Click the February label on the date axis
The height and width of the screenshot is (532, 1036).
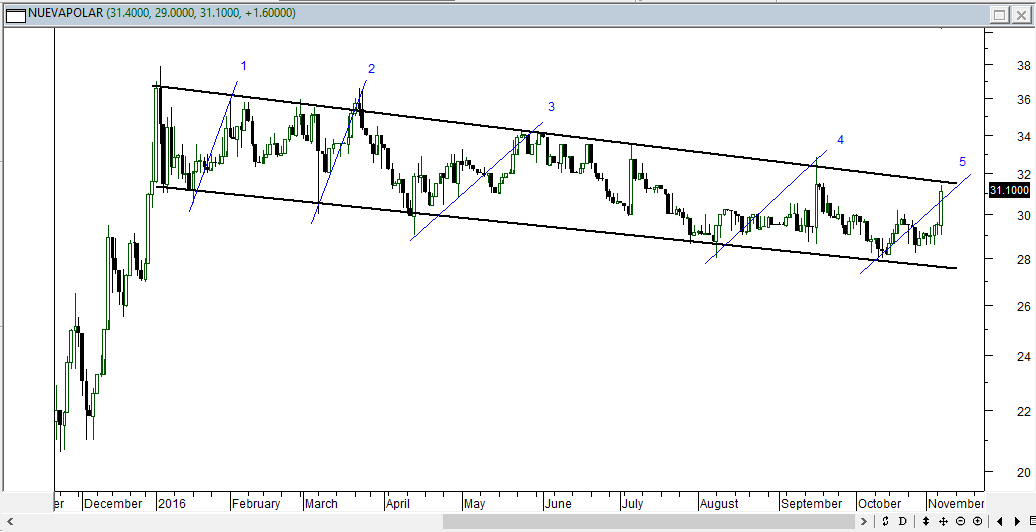(256, 504)
